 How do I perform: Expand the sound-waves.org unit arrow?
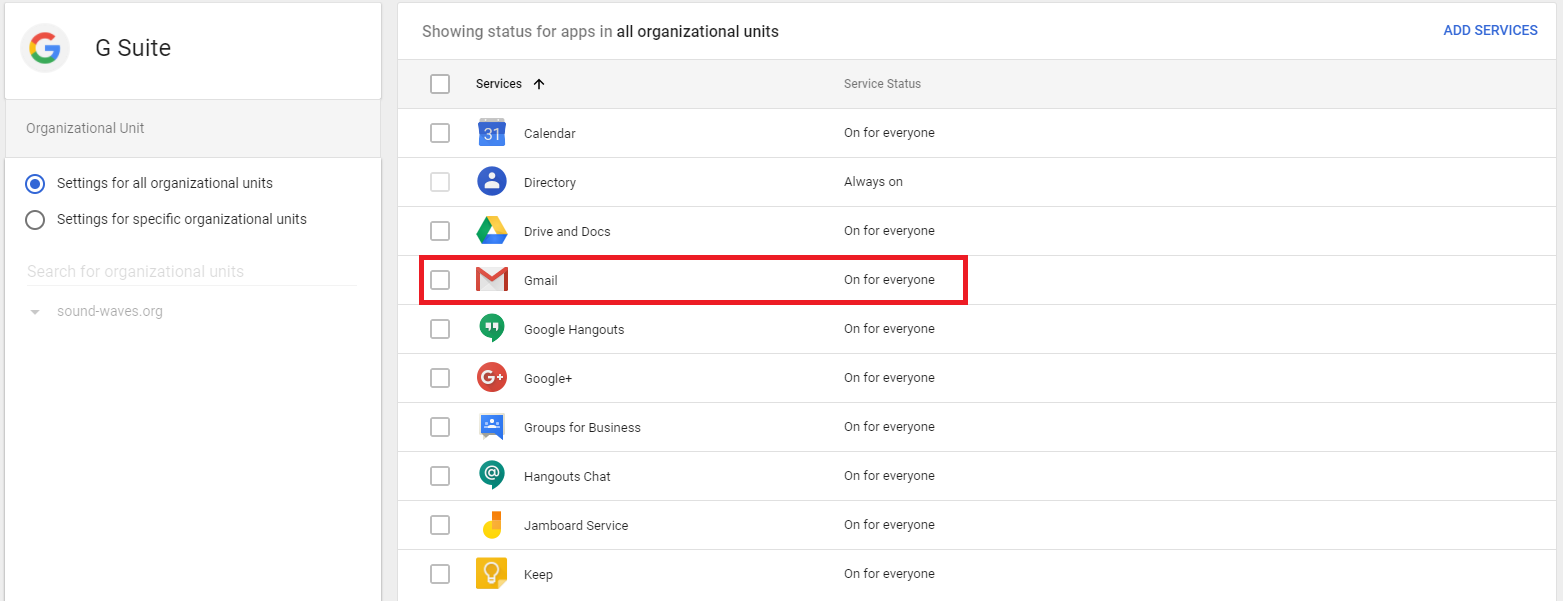(x=35, y=312)
